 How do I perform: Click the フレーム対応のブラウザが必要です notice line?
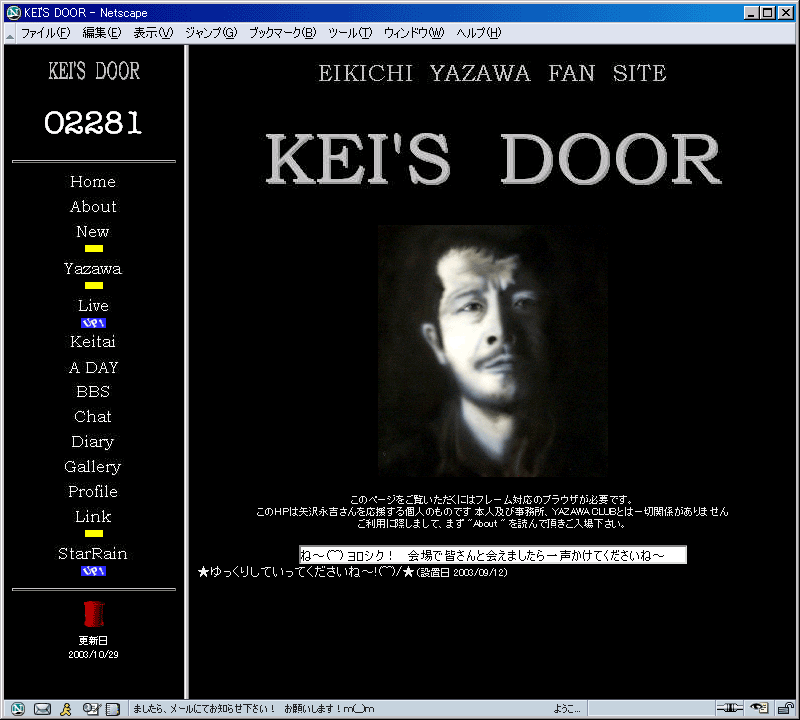point(493,500)
